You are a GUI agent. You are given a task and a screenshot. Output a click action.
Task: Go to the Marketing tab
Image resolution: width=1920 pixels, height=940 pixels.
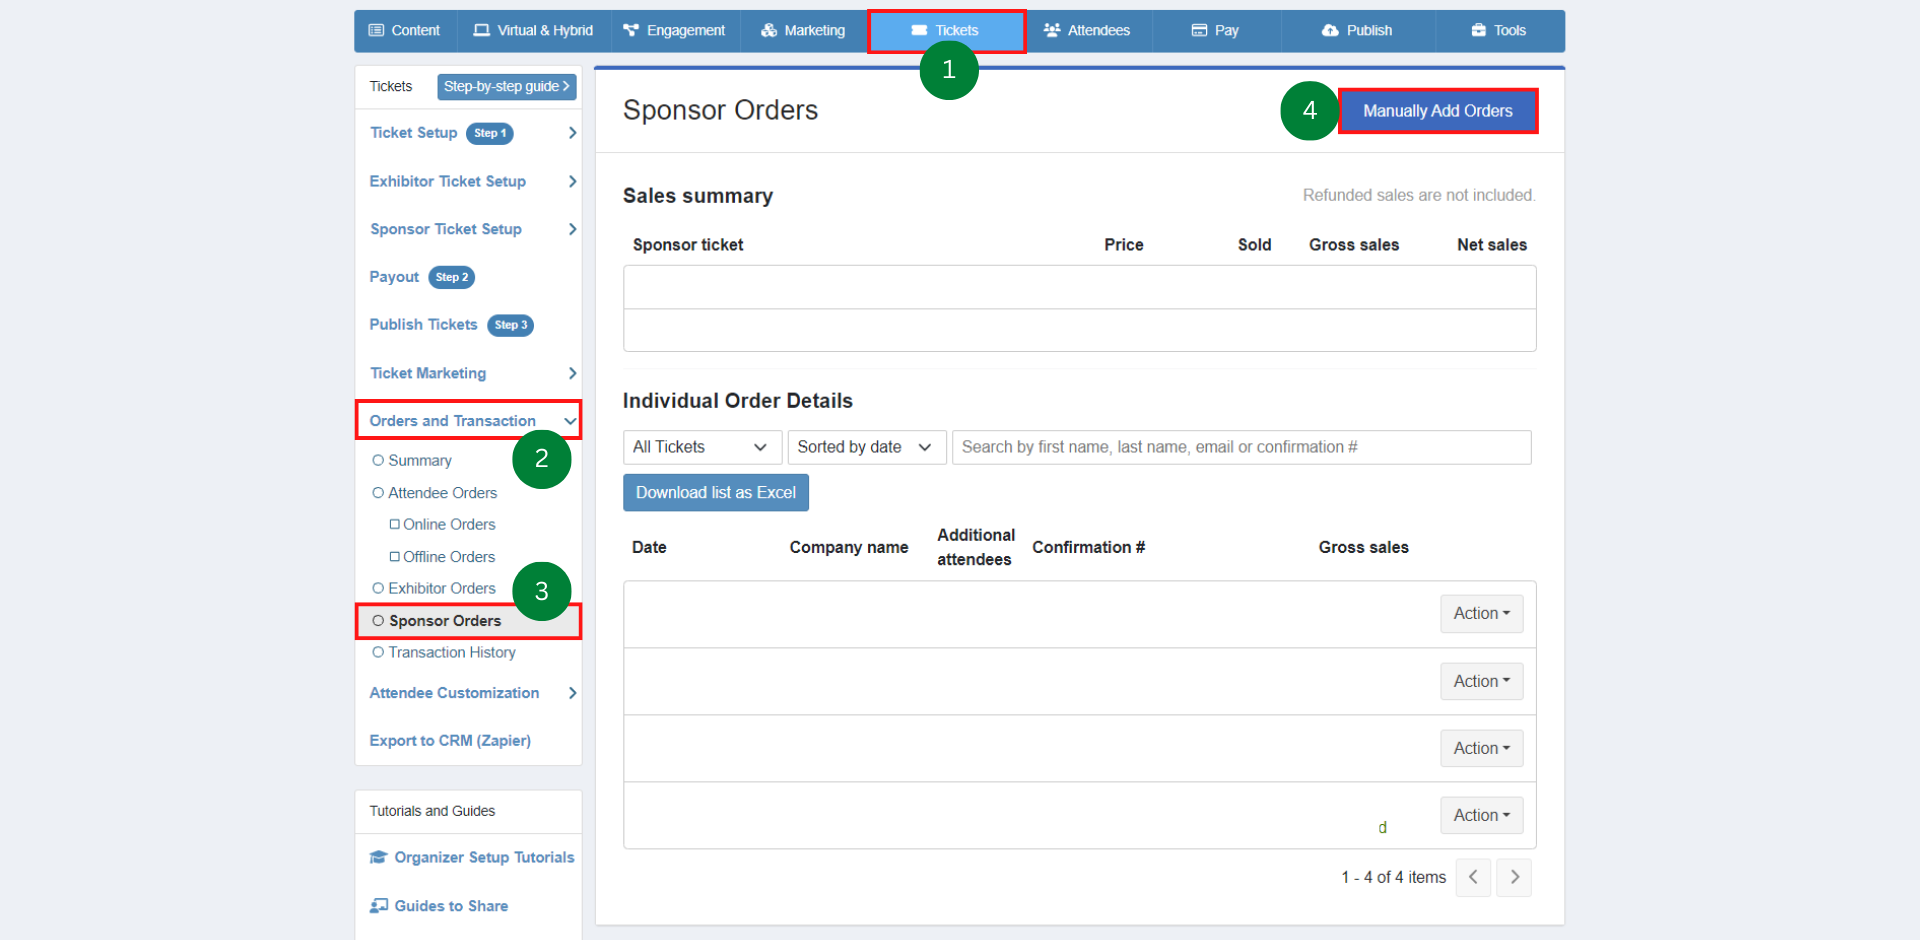pyautogui.click(x=803, y=31)
